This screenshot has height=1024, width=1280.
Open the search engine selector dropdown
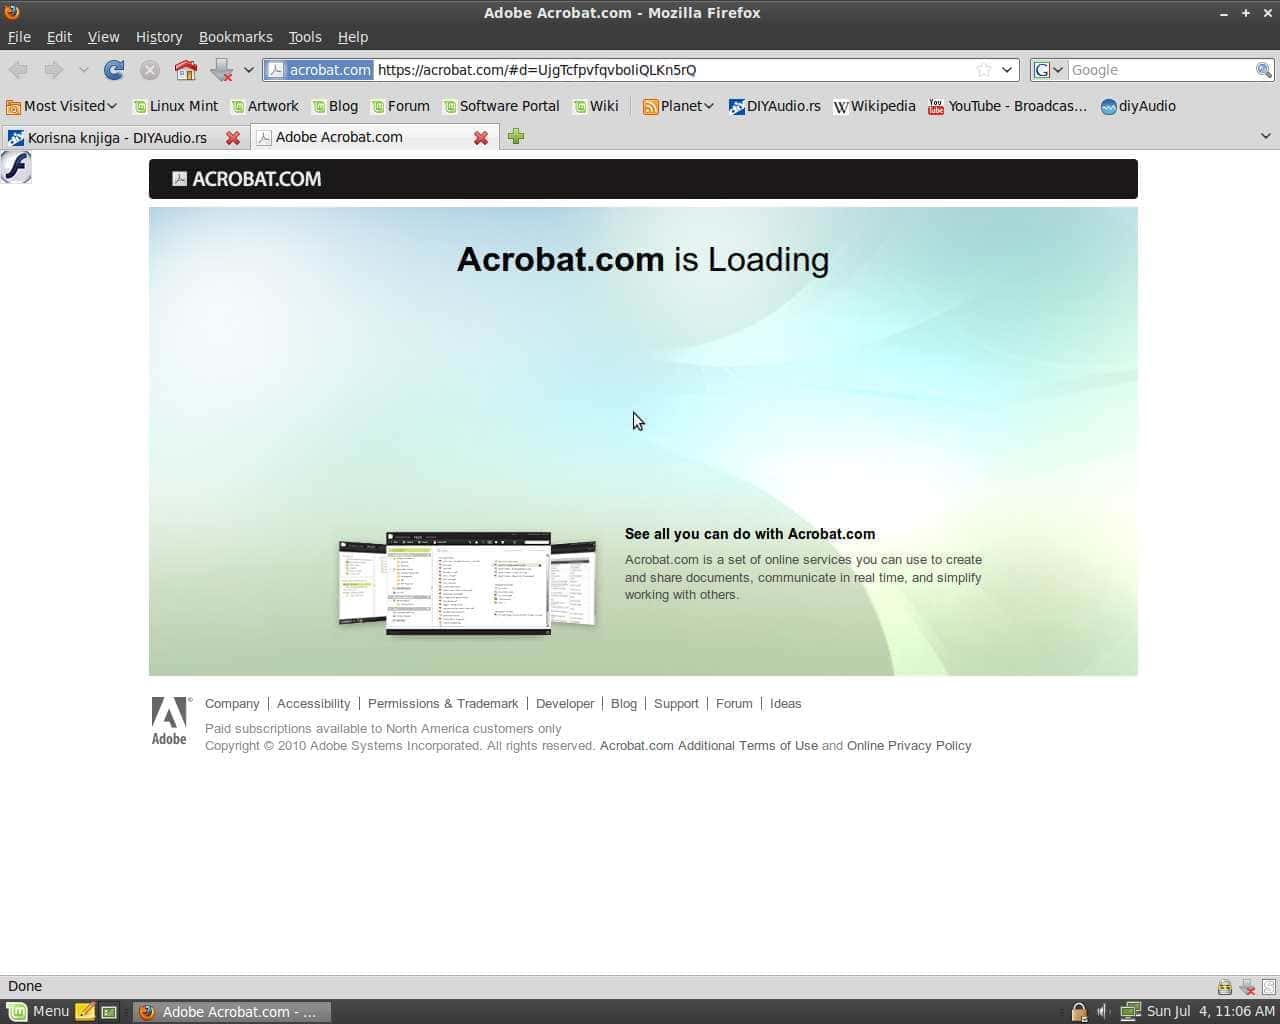click(x=1049, y=70)
